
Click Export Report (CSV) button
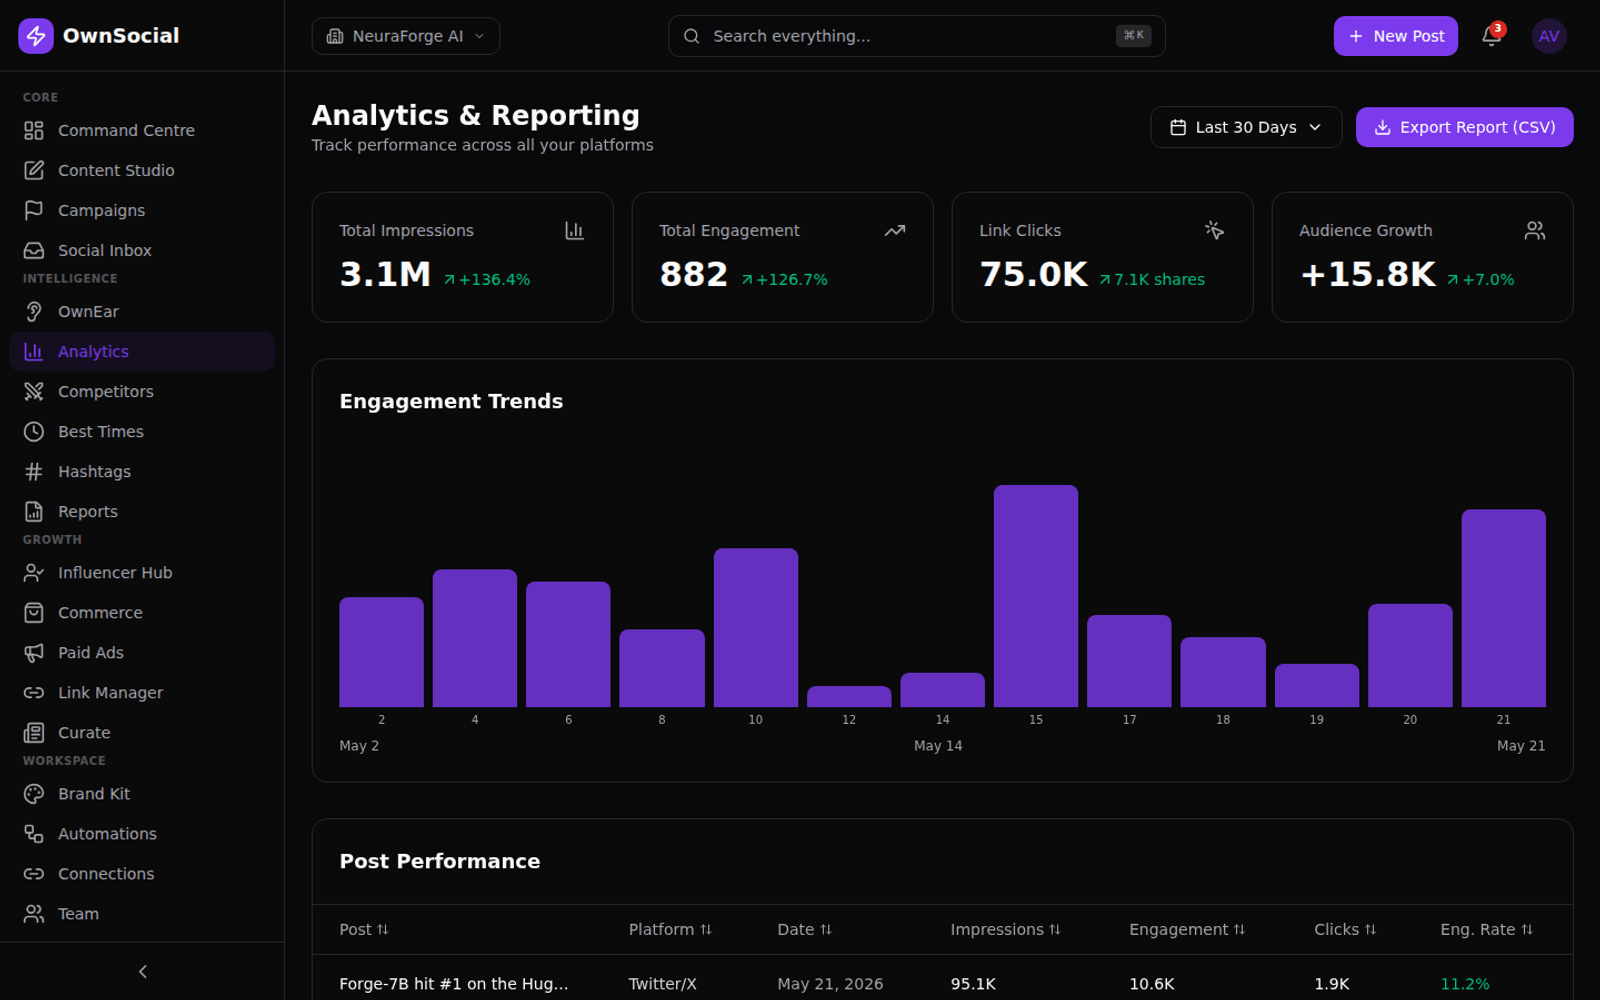(x=1464, y=127)
